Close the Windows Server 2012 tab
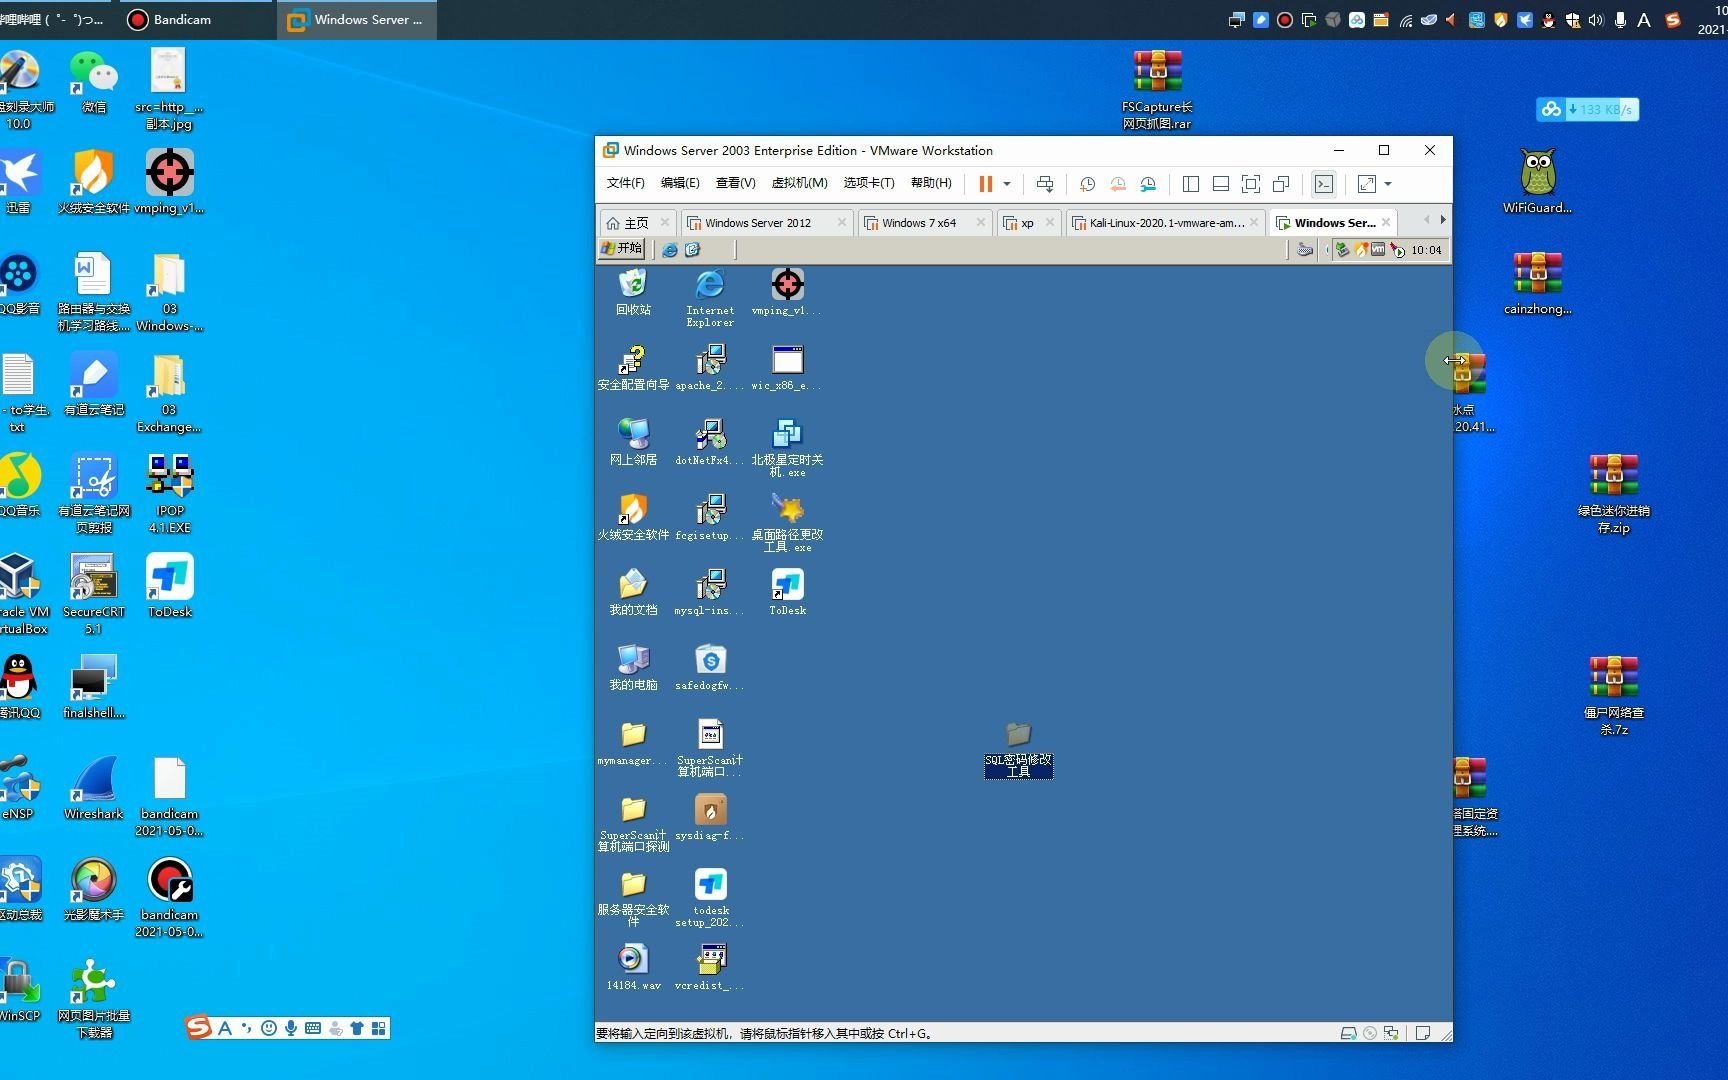Screen dimensions: 1728x1080 click(x=841, y=223)
